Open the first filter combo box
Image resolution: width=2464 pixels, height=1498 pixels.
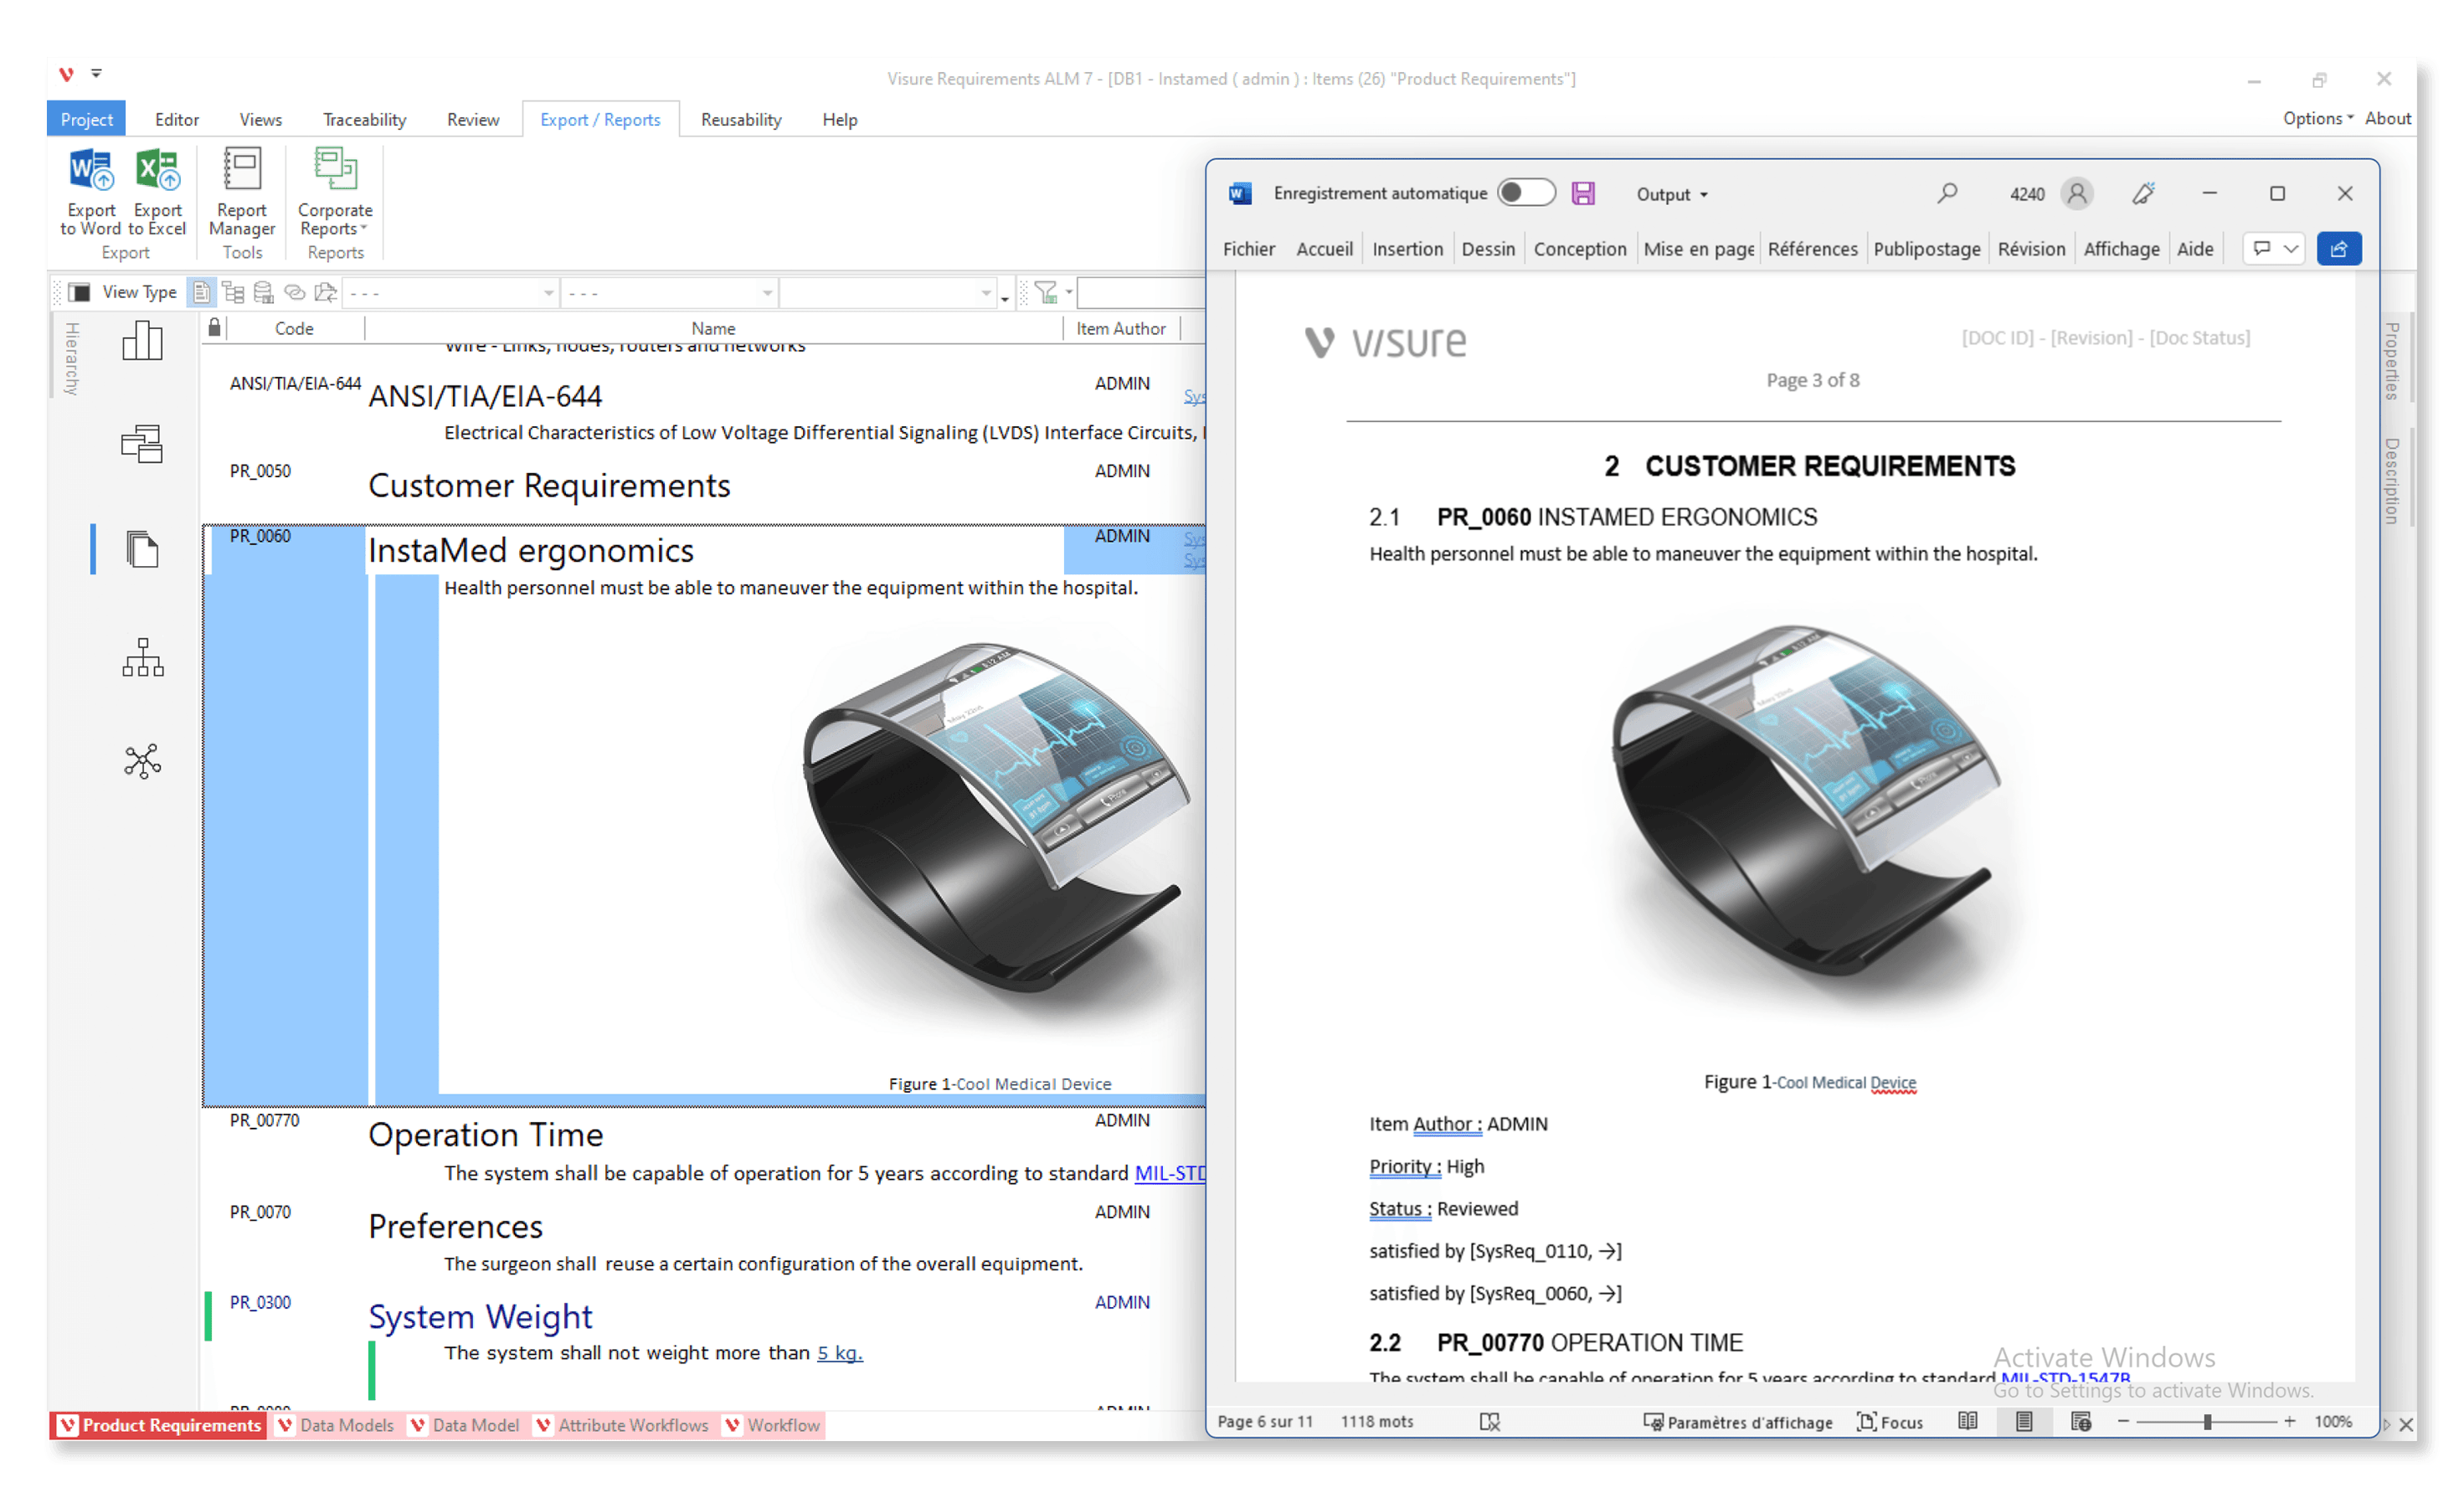(450, 293)
